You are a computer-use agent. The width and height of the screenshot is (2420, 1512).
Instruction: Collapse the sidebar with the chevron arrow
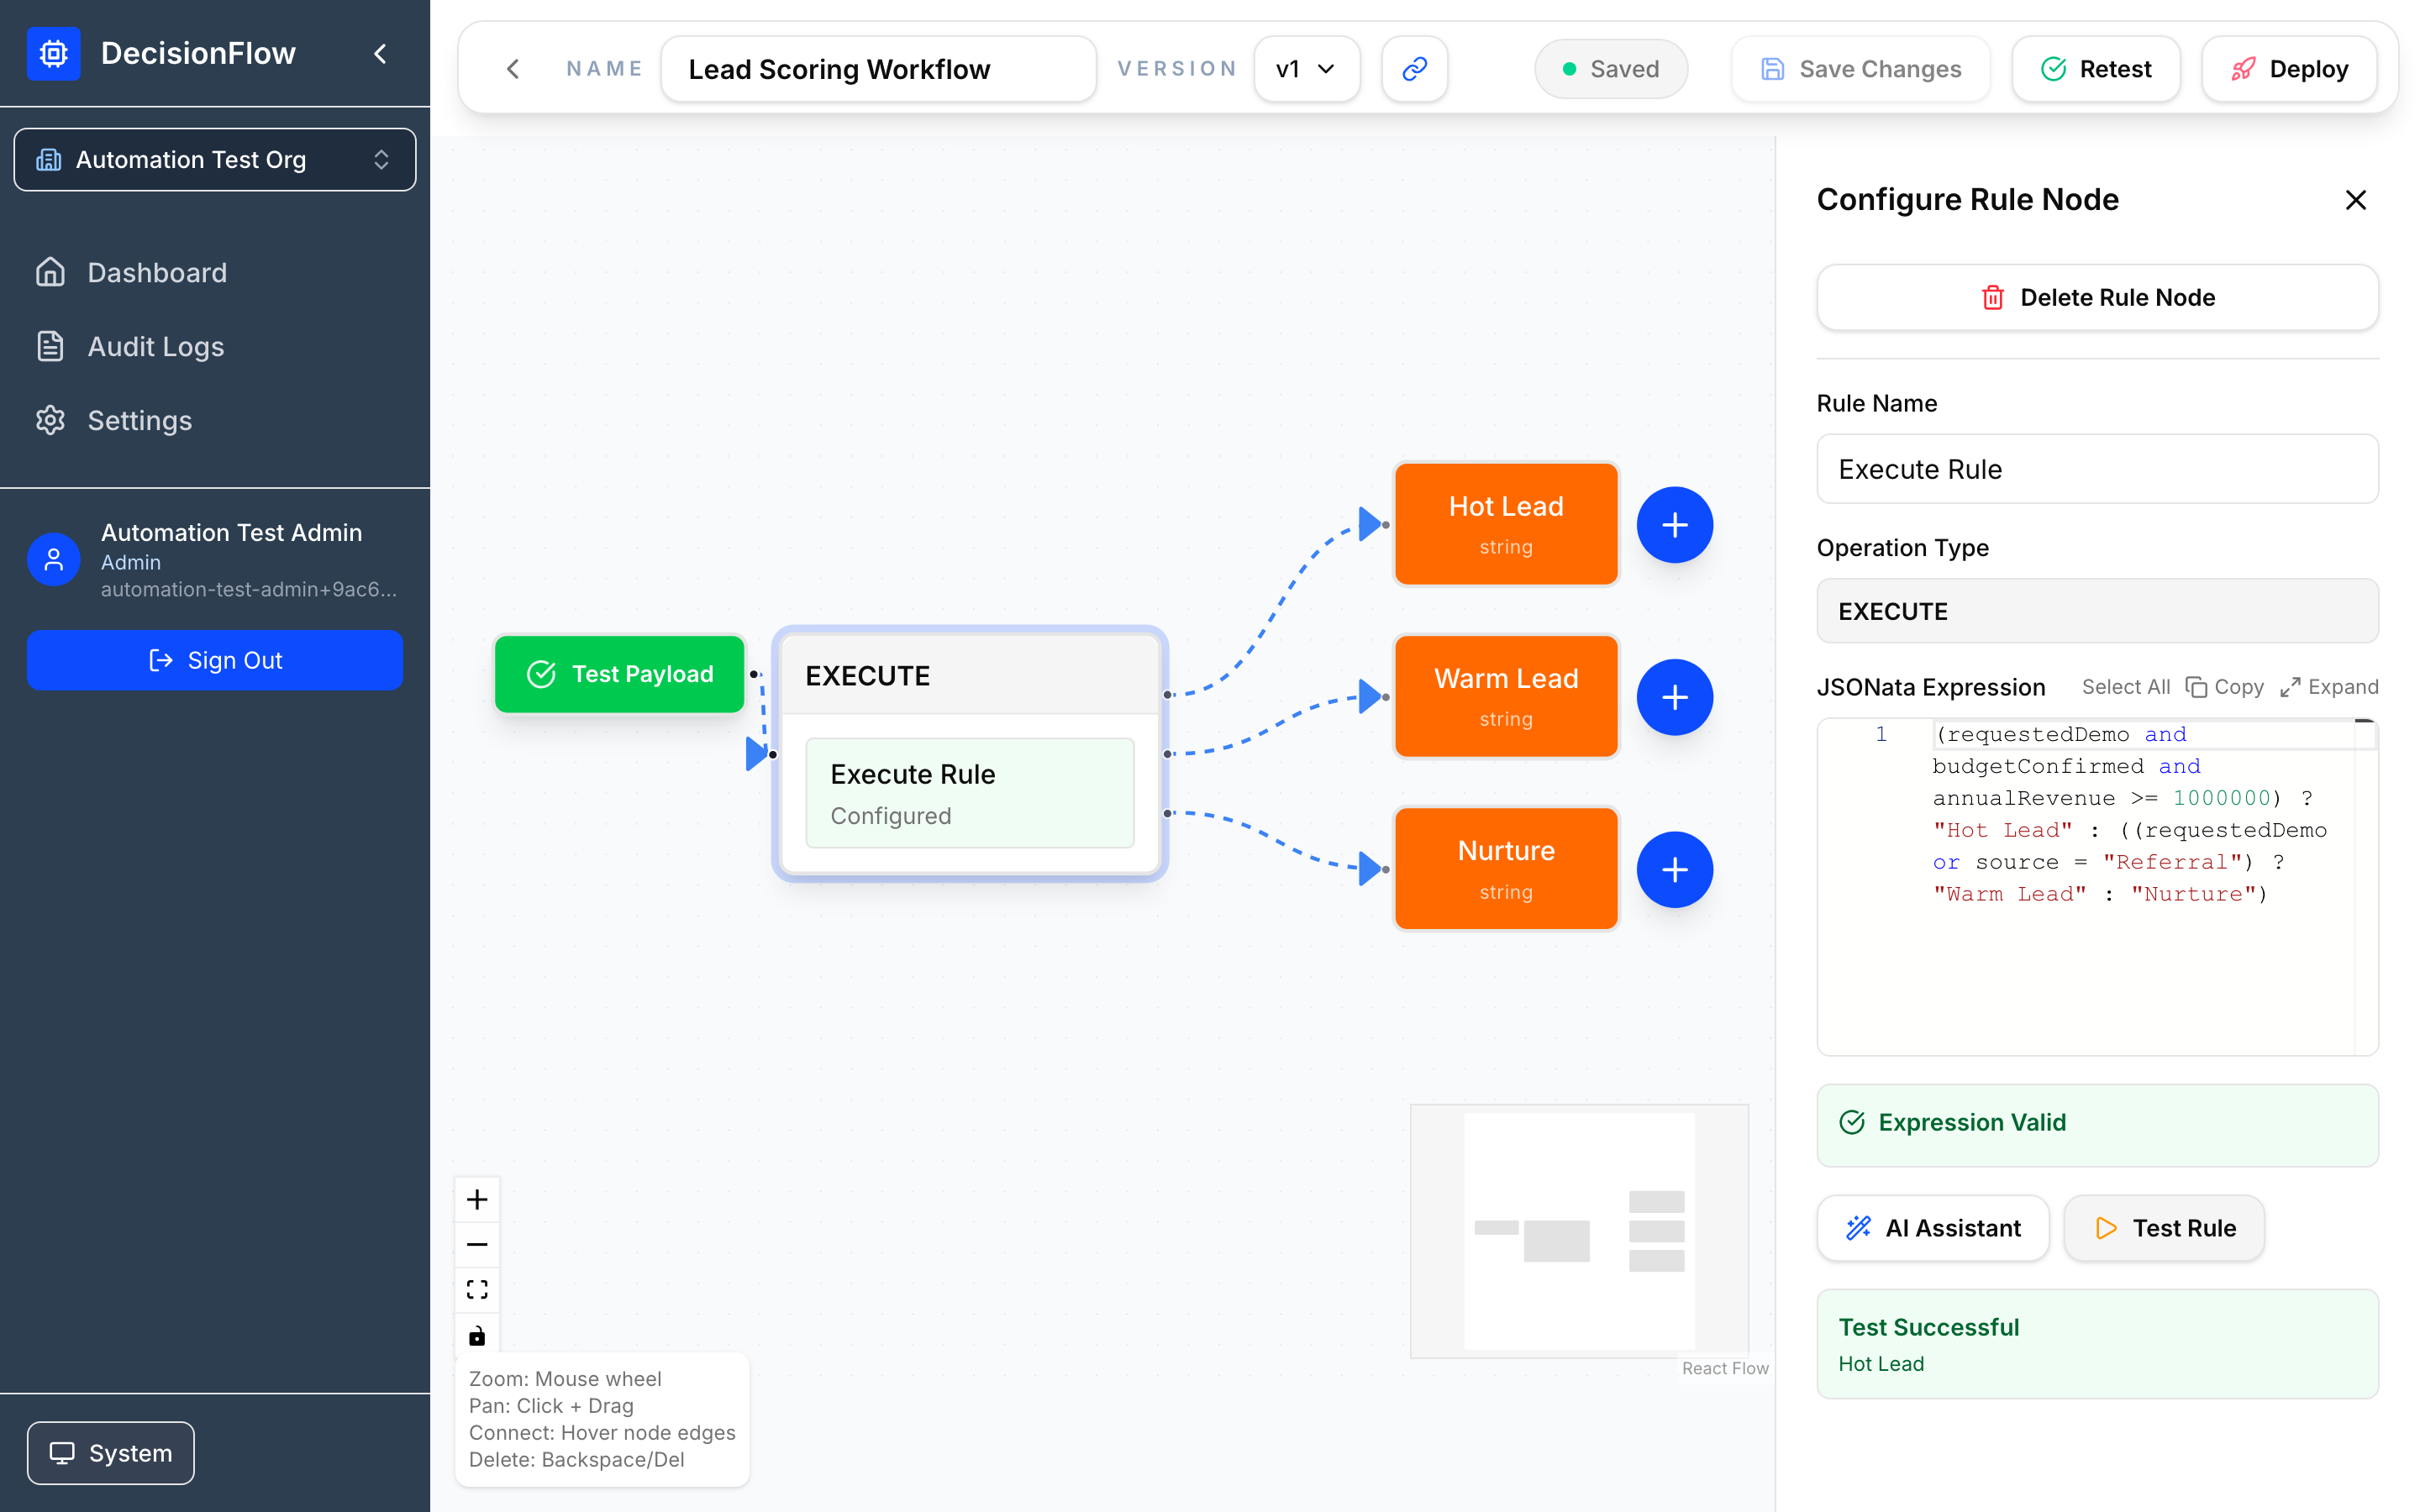tap(380, 53)
